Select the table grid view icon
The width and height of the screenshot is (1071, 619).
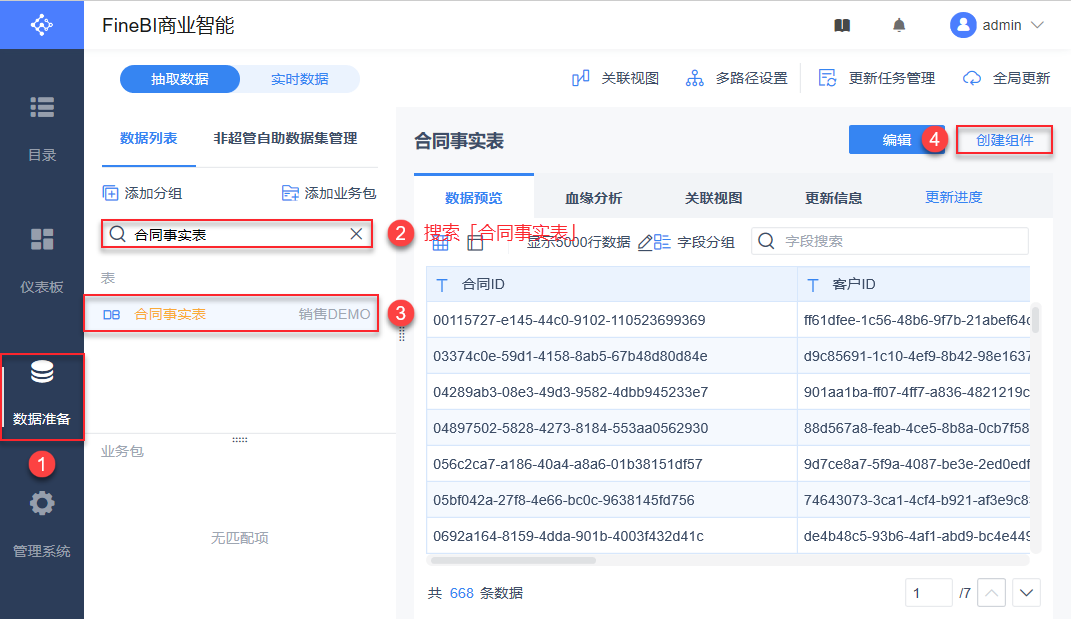click(x=441, y=243)
